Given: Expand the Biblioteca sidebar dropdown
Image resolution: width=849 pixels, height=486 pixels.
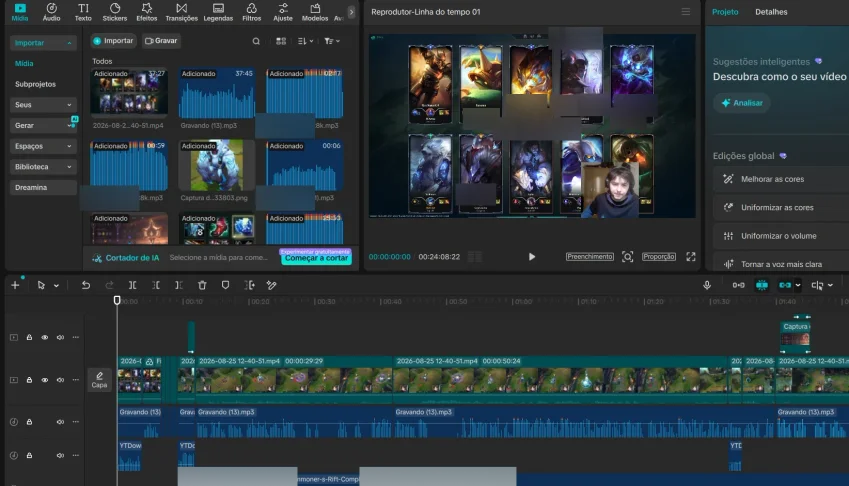Looking at the screenshot, I should (x=69, y=167).
